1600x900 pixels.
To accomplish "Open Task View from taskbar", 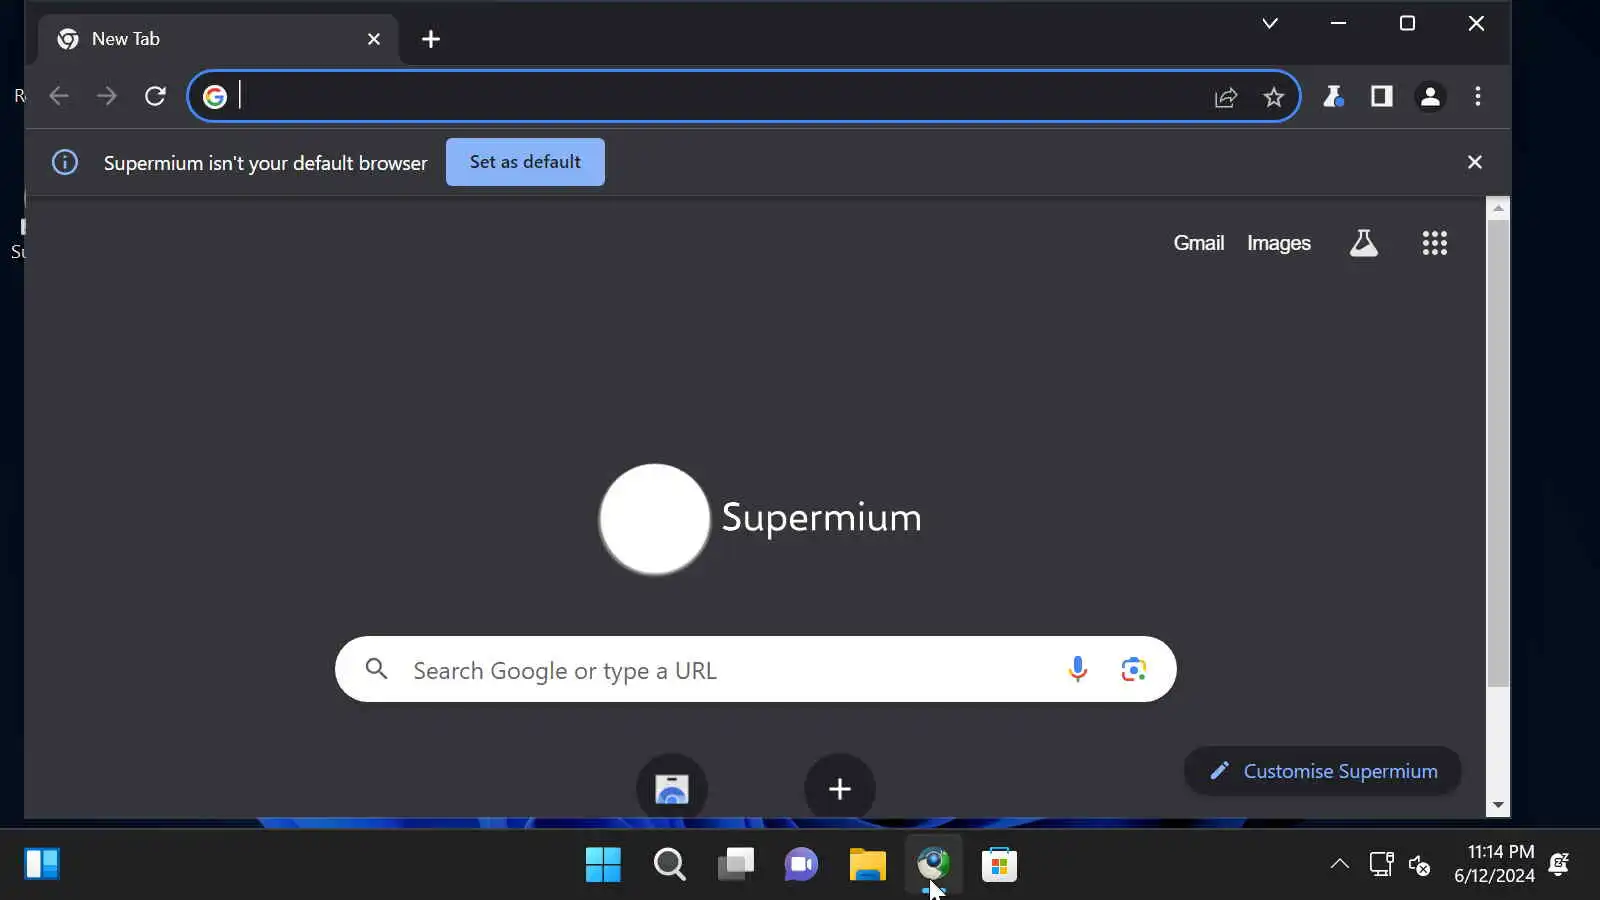I will [735, 865].
